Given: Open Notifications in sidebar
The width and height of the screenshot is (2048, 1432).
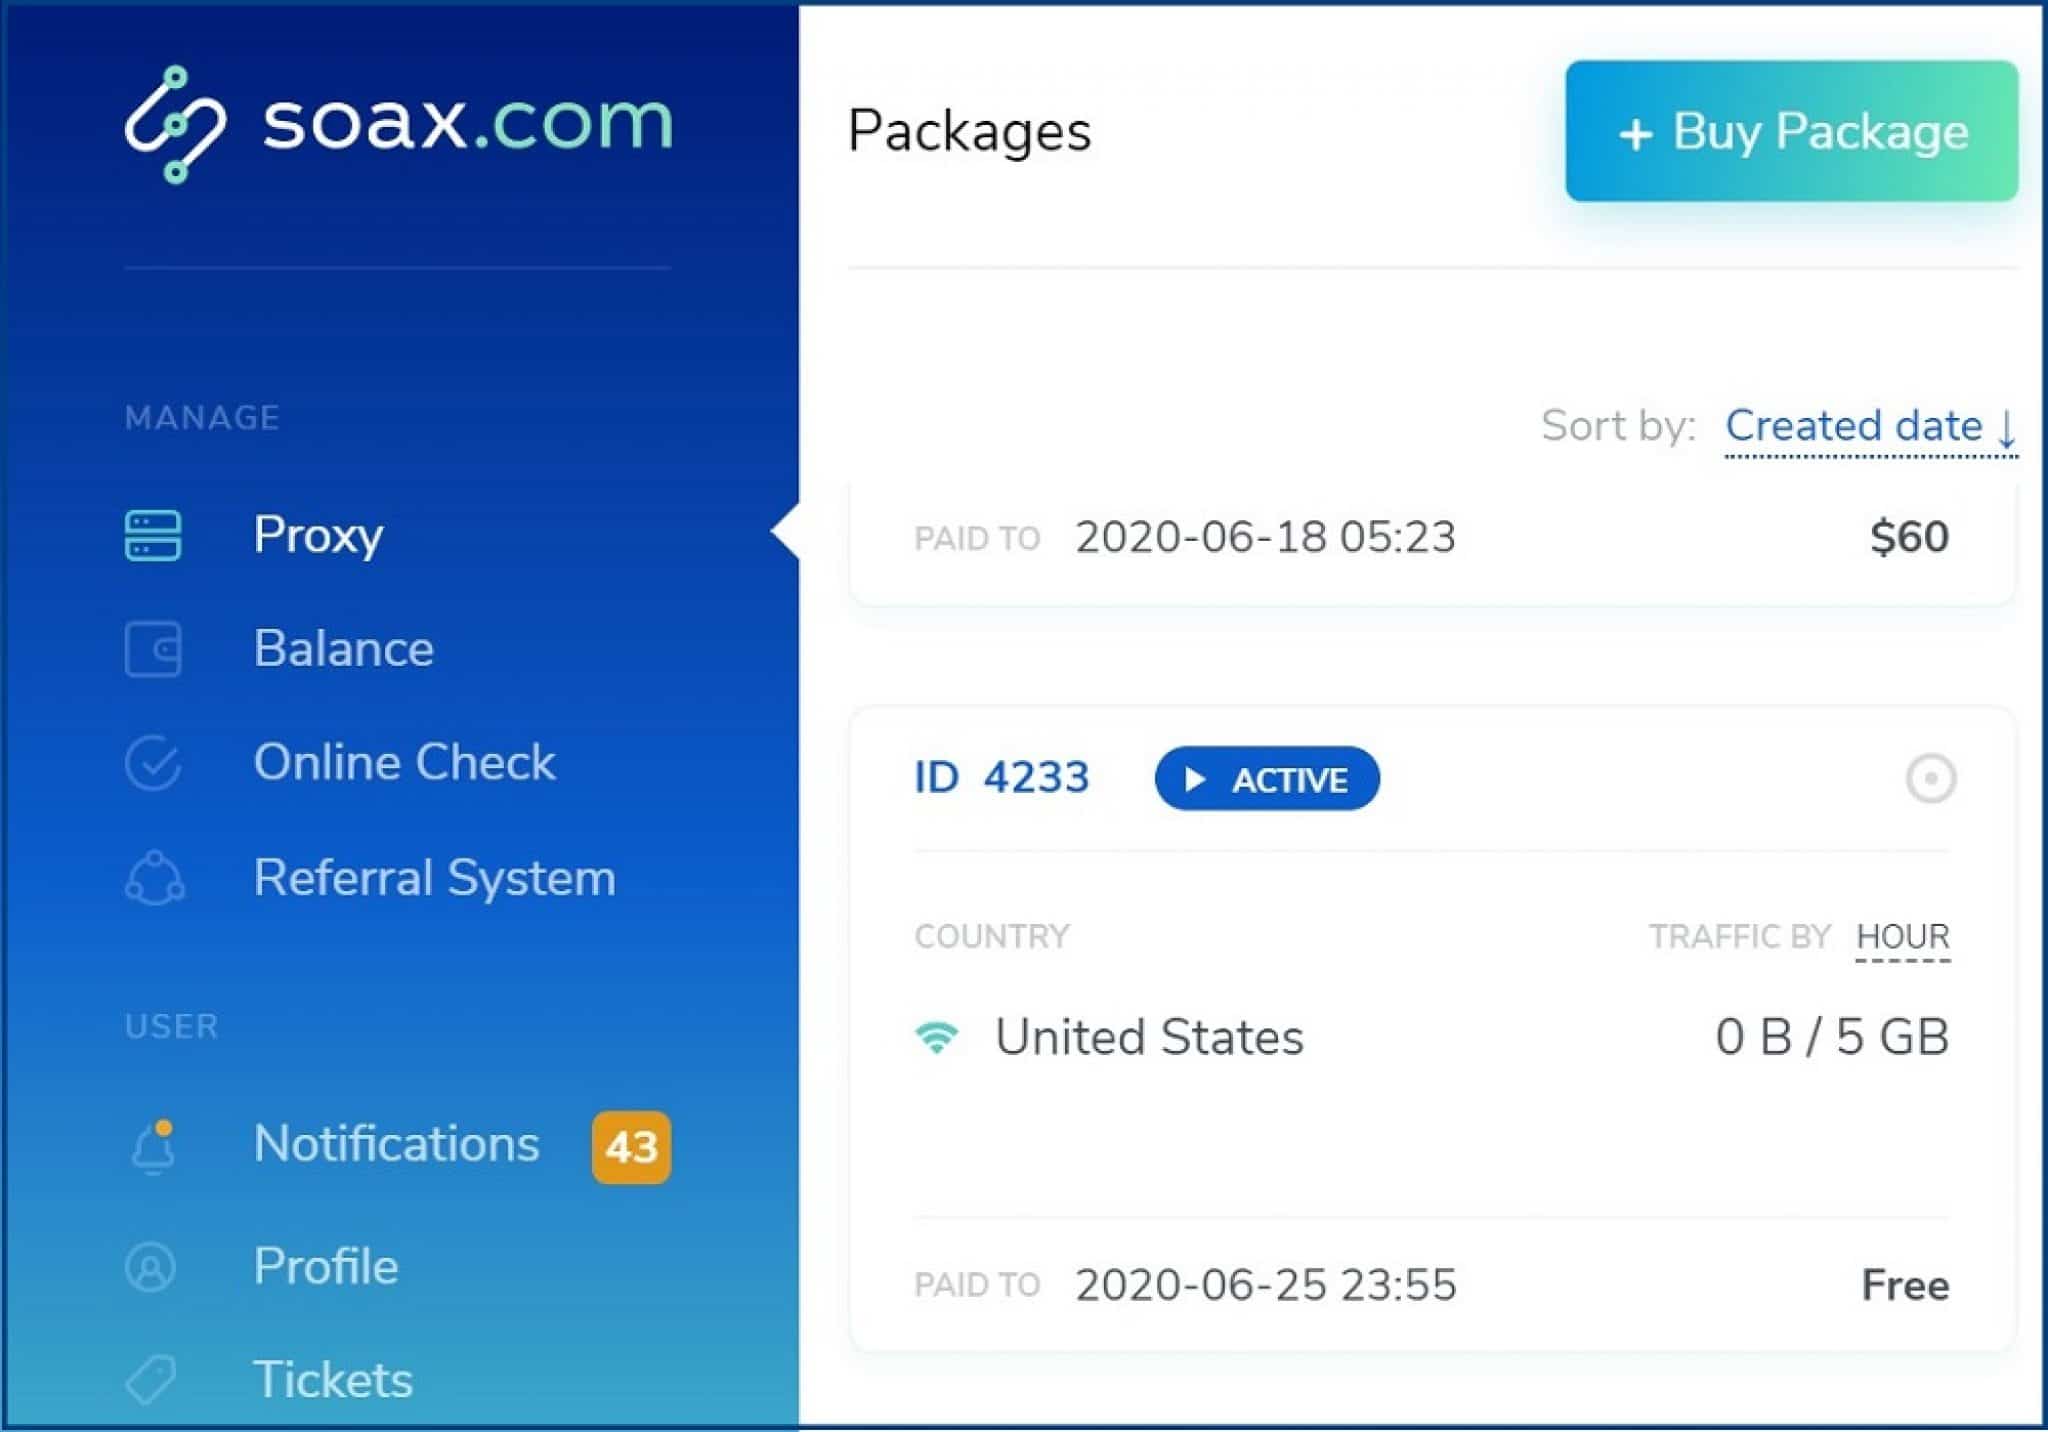Looking at the screenshot, I should coord(397,1144).
